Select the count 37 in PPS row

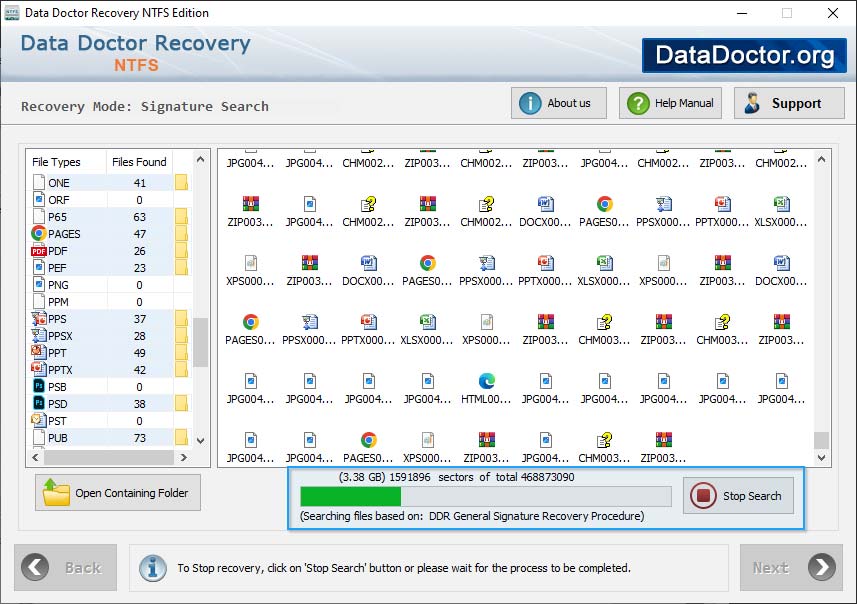tap(140, 319)
